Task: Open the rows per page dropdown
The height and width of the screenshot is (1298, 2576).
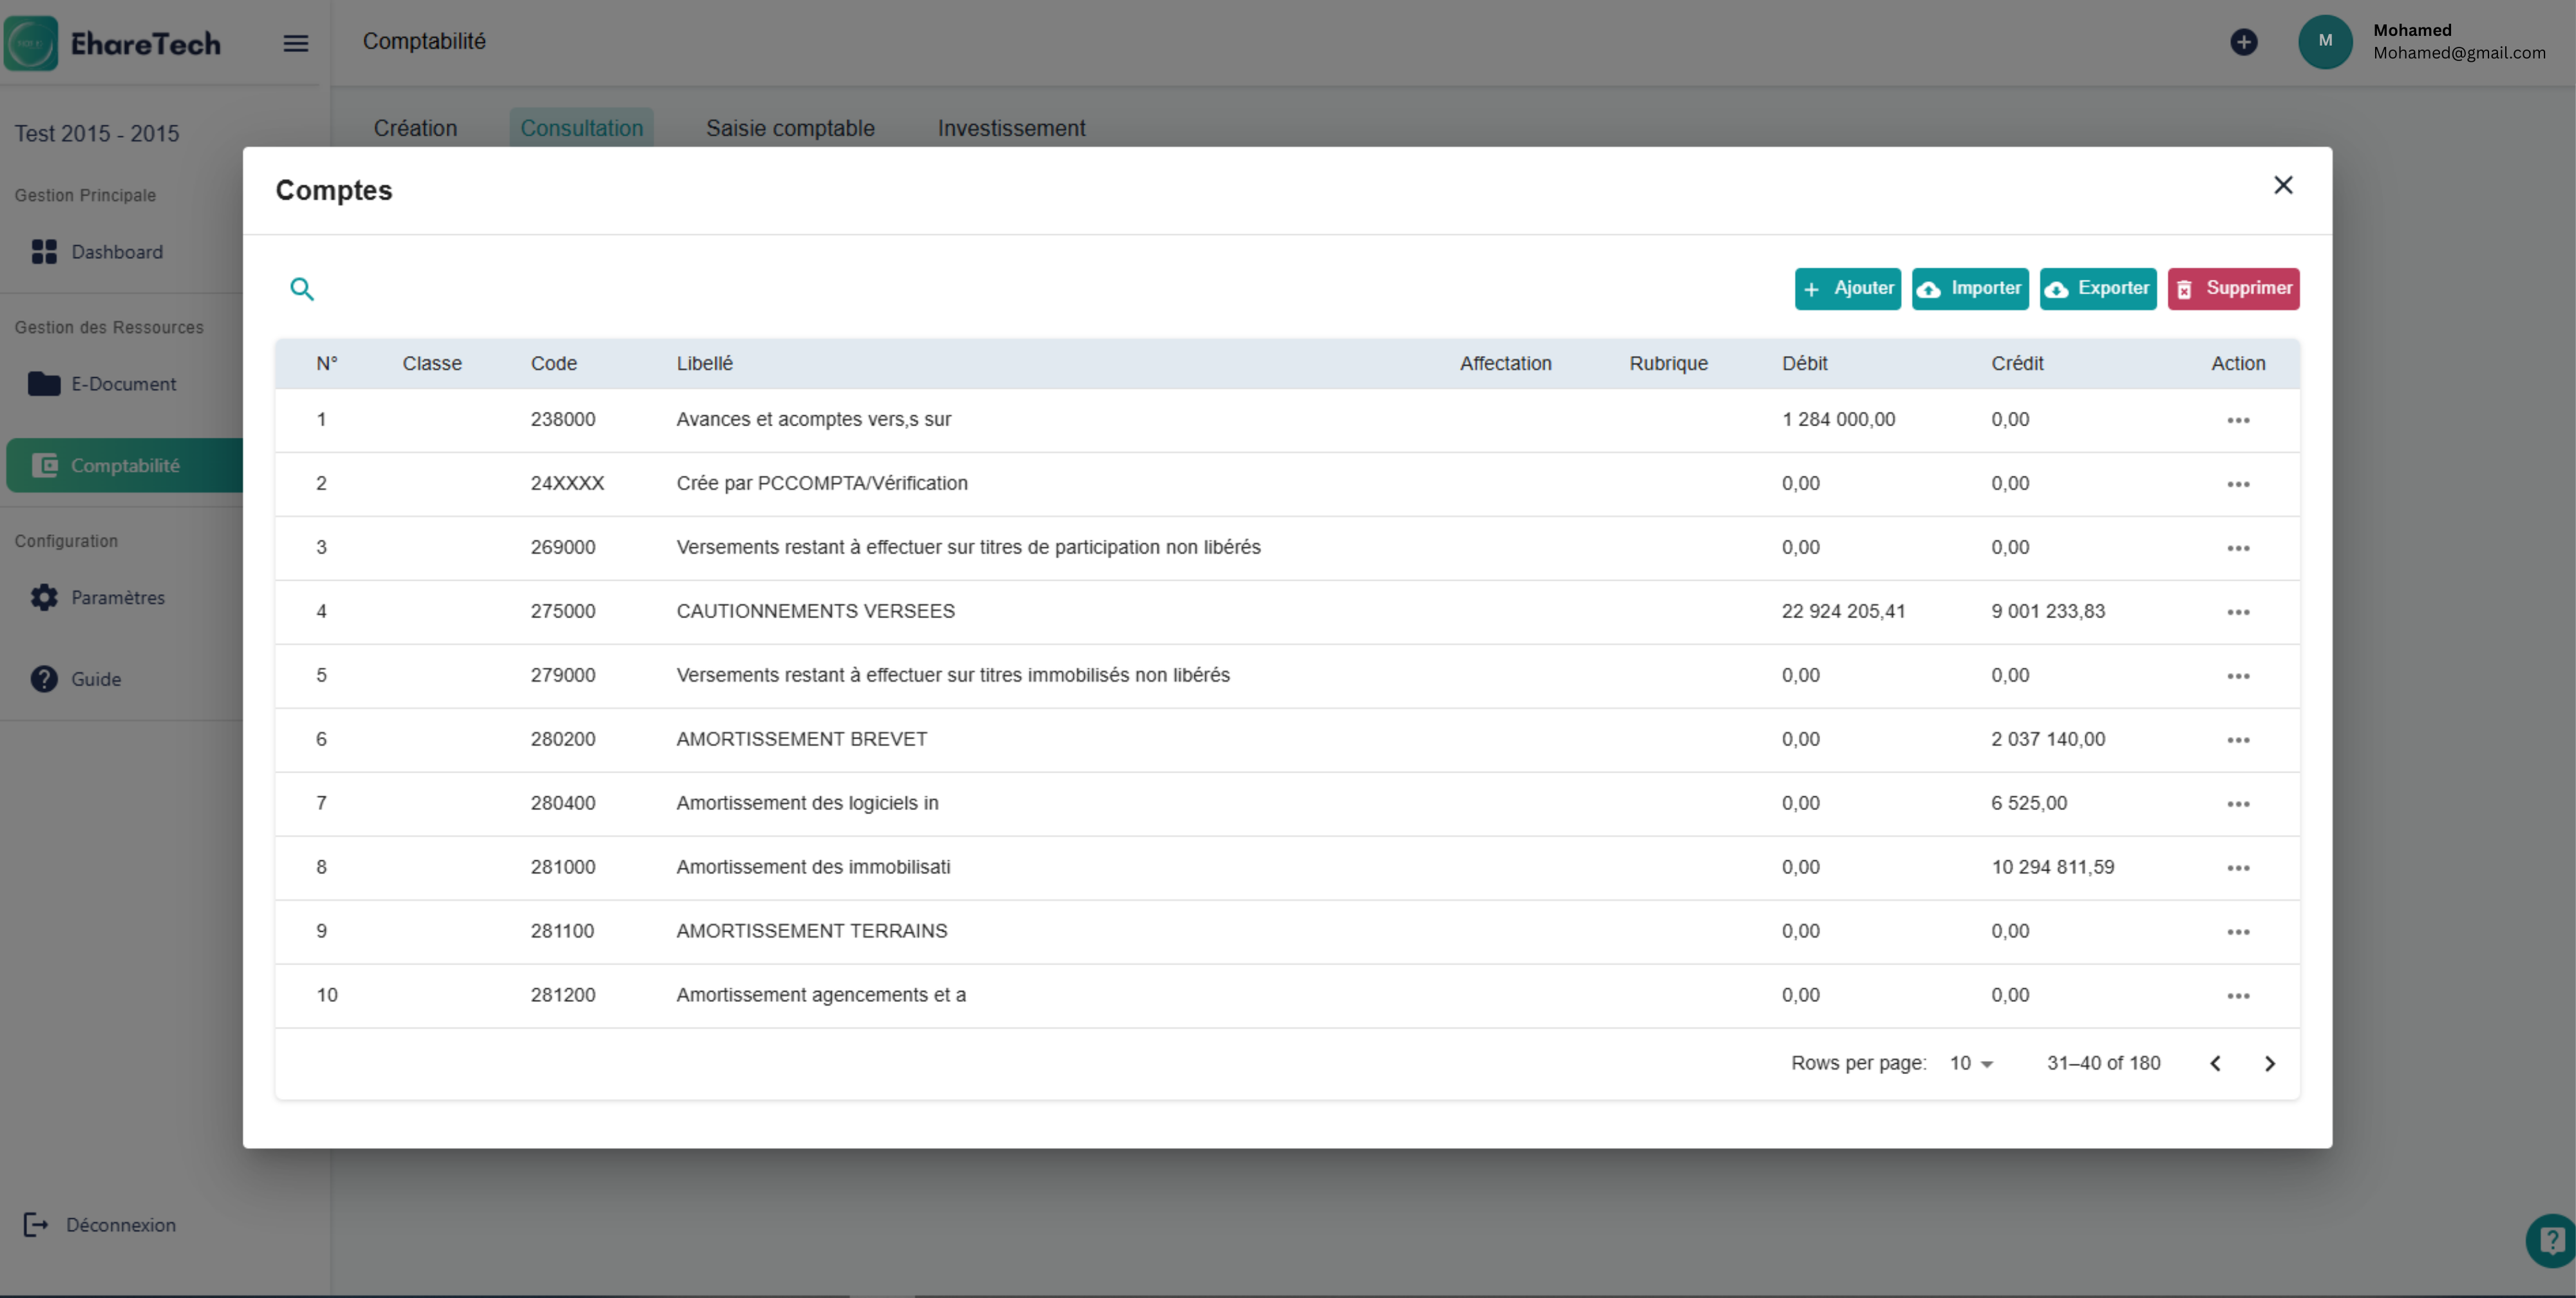Action: 1970,1063
